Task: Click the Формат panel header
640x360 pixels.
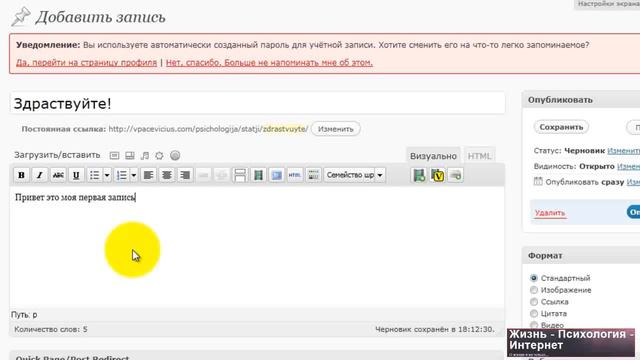Action: [581, 256]
